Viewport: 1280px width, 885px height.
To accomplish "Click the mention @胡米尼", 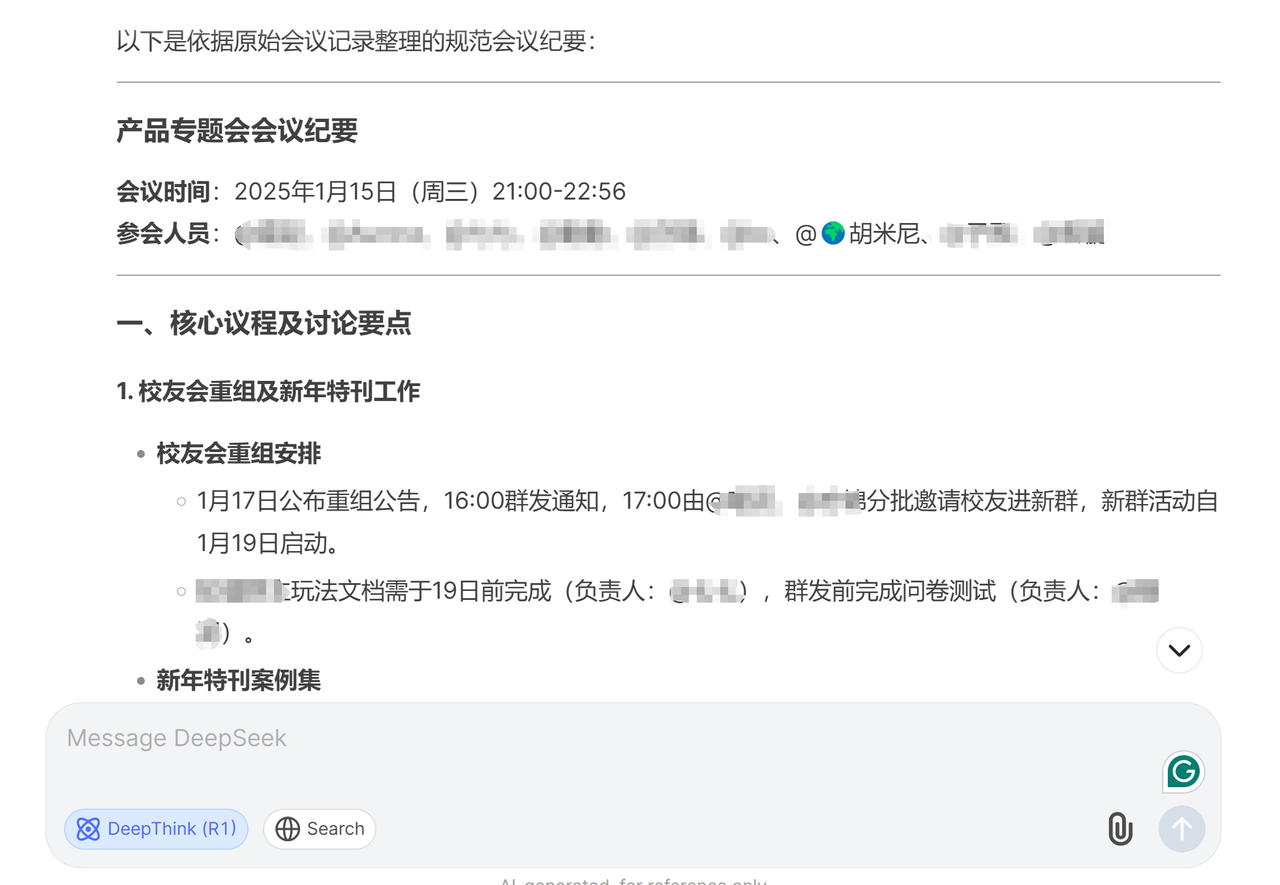I will click(856, 235).
